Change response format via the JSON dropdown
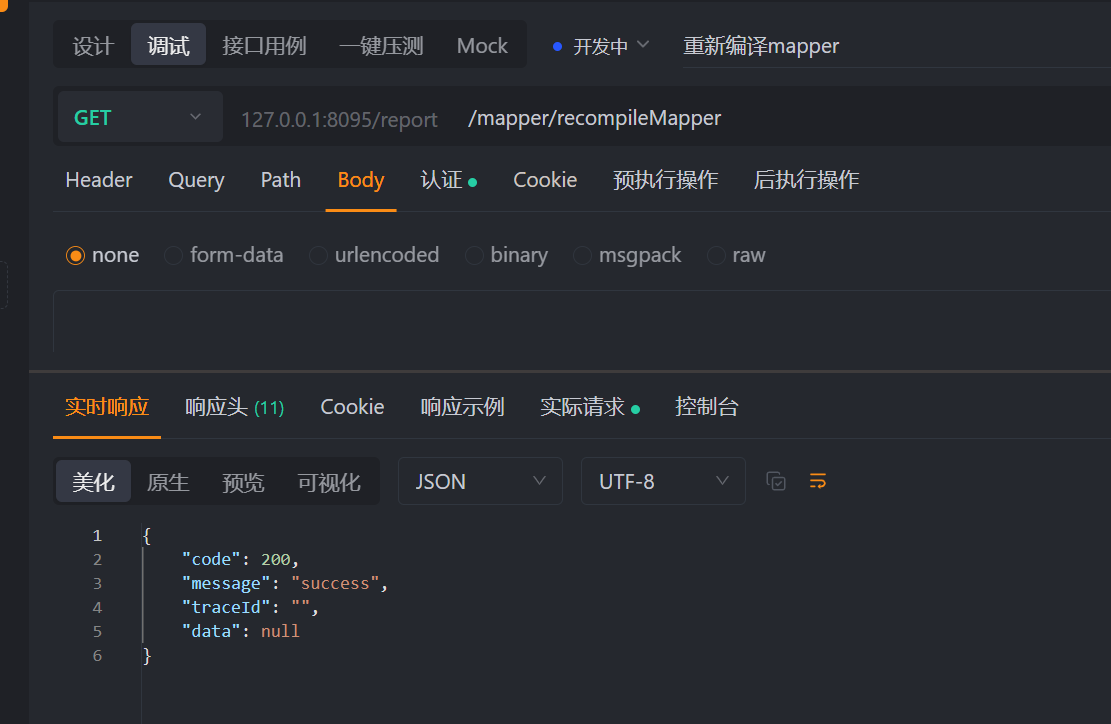The width and height of the screenshot is (1111, 724). click(x=480, y=481)
